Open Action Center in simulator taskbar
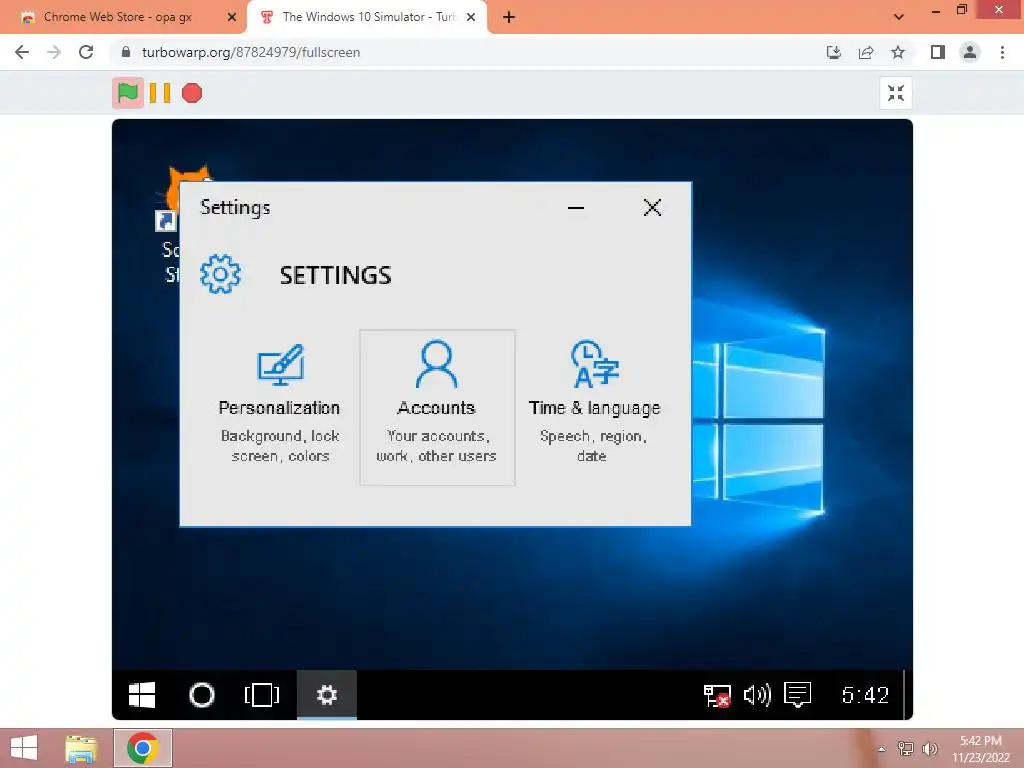The height and width of the screenshot is (768, 1024). 797,695
